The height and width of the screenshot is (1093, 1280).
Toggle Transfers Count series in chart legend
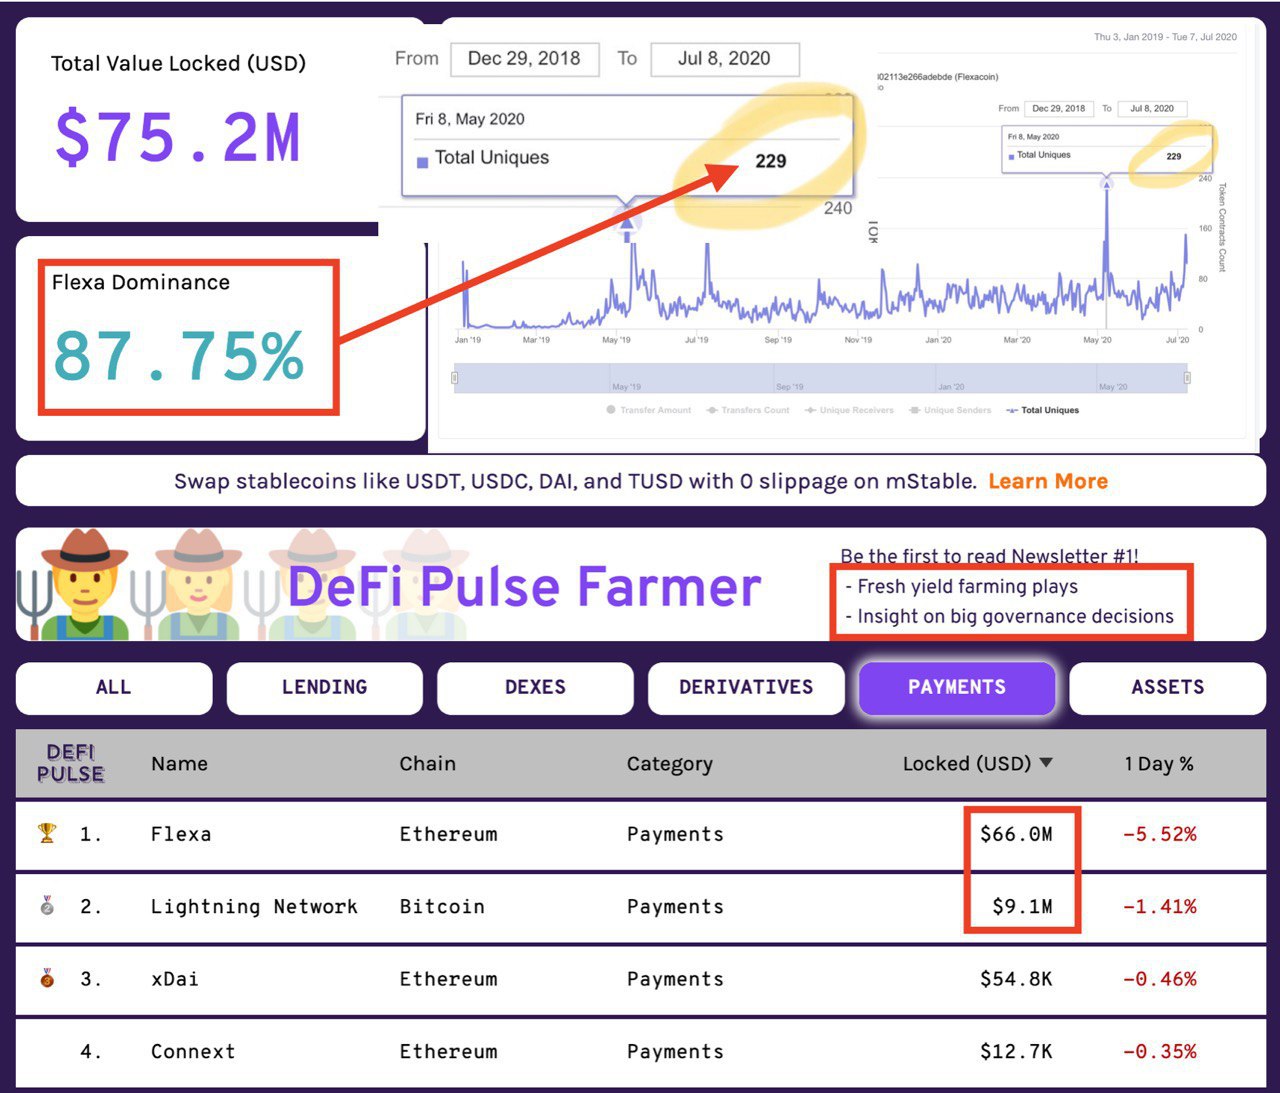748,410
